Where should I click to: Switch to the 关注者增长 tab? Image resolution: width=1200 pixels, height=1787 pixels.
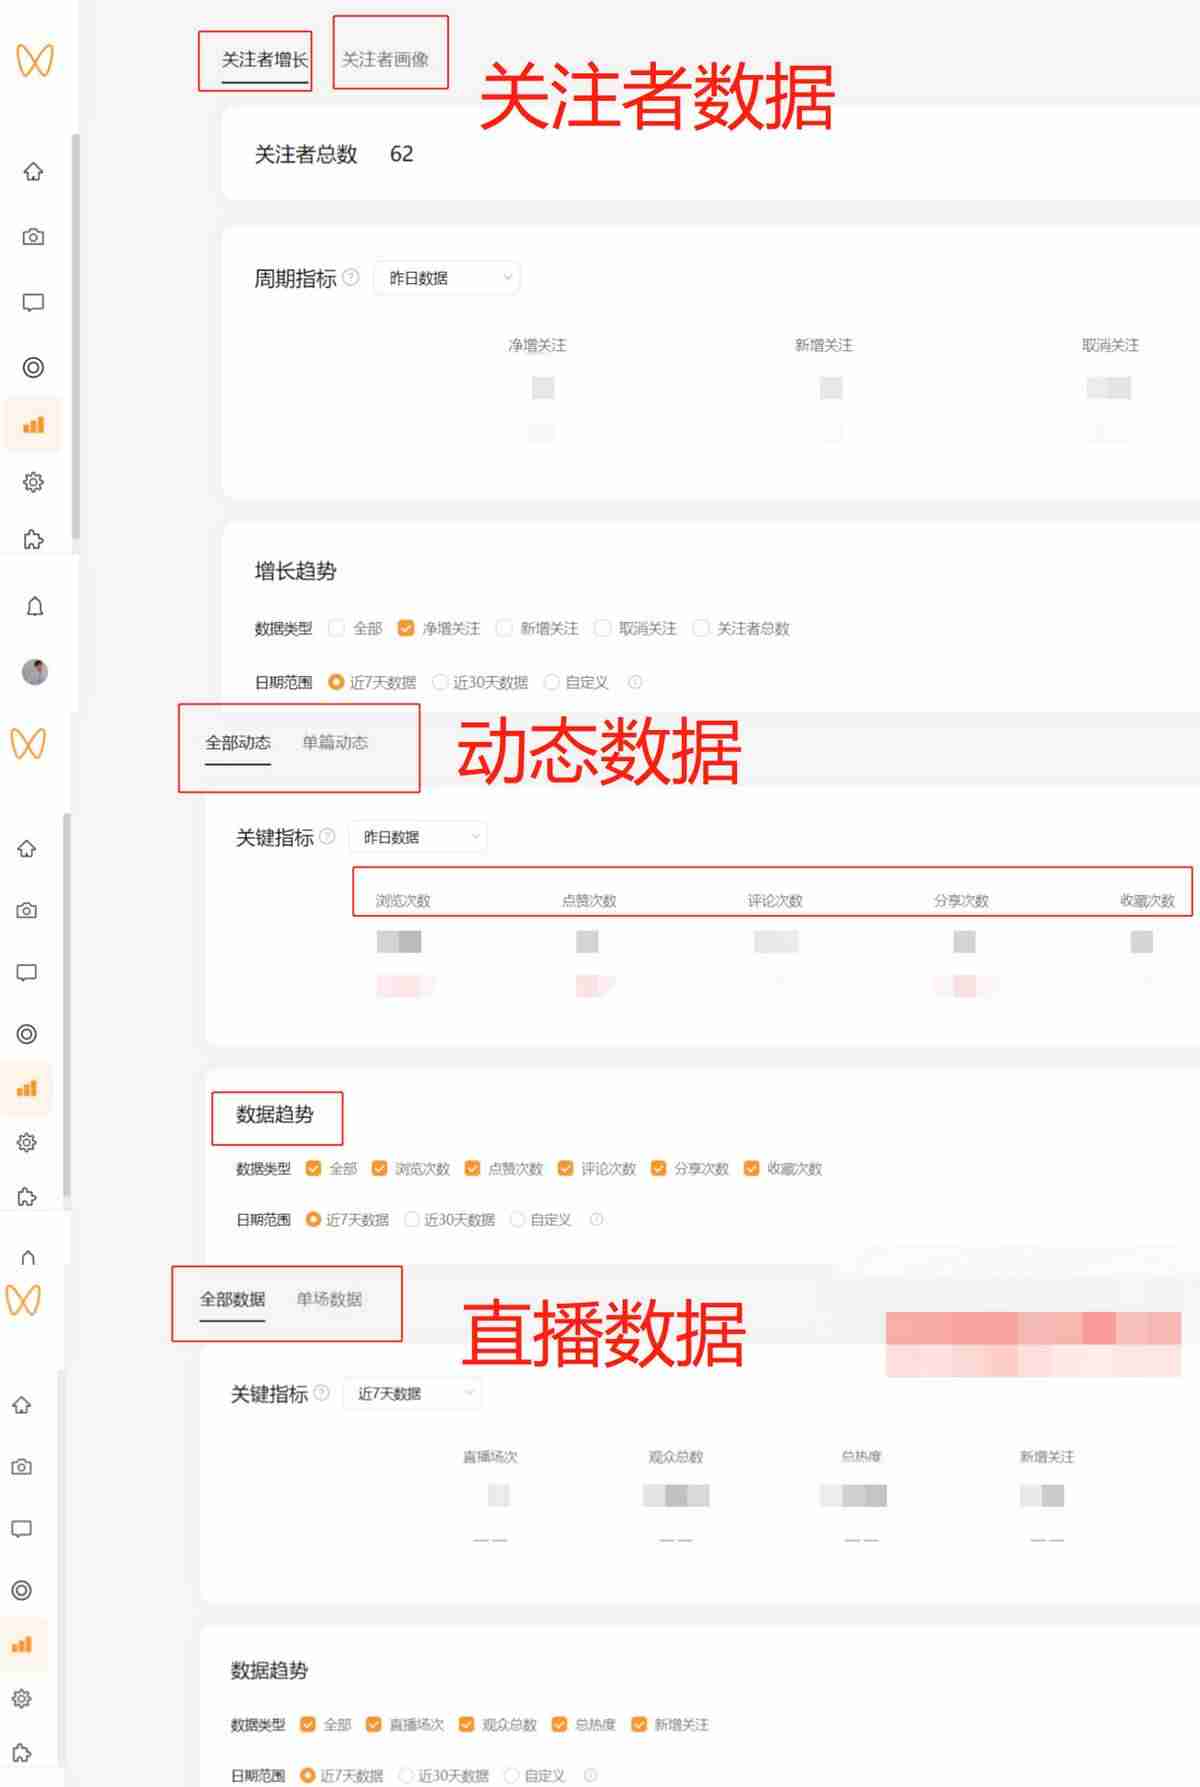point(264,60)
